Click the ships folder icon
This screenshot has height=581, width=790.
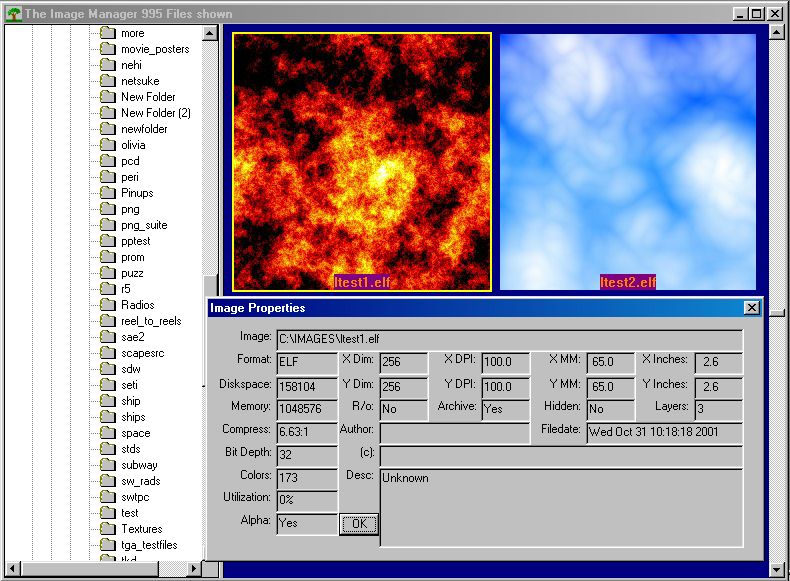click(x=107, y=417)
